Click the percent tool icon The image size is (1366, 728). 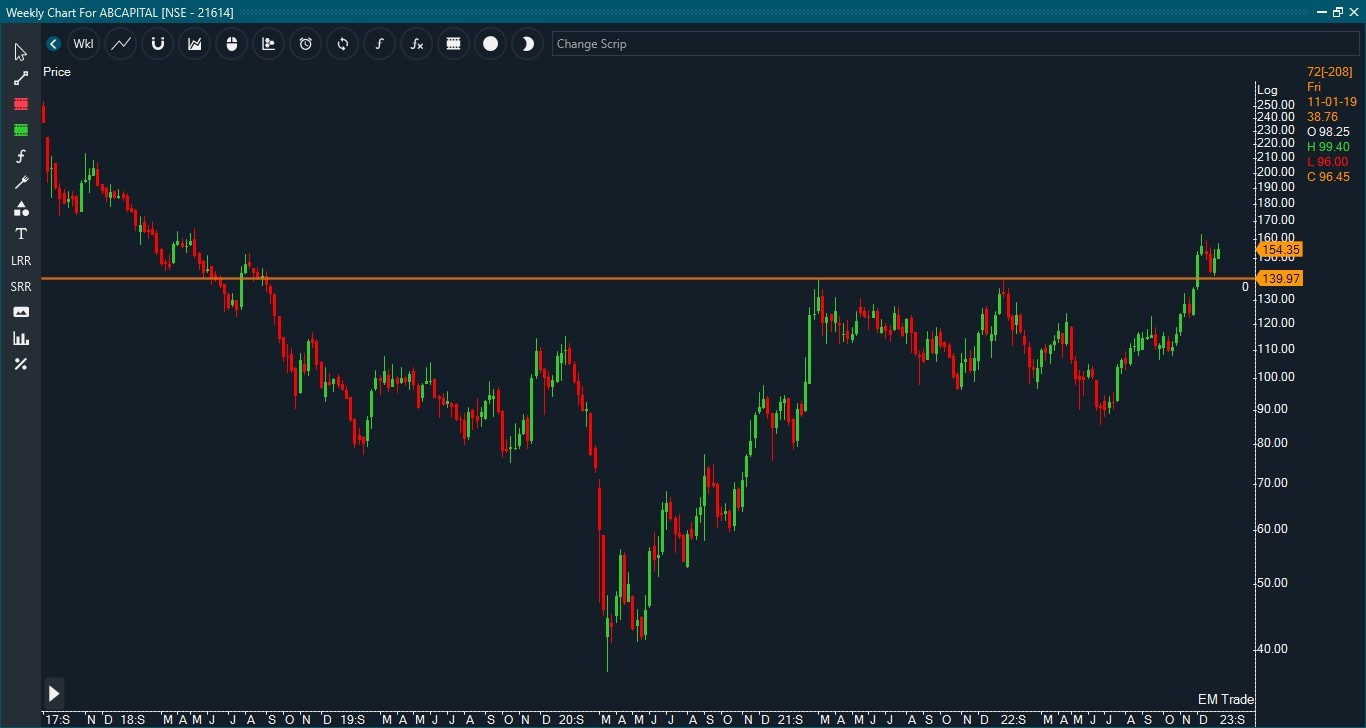click(x=21, y=364)
